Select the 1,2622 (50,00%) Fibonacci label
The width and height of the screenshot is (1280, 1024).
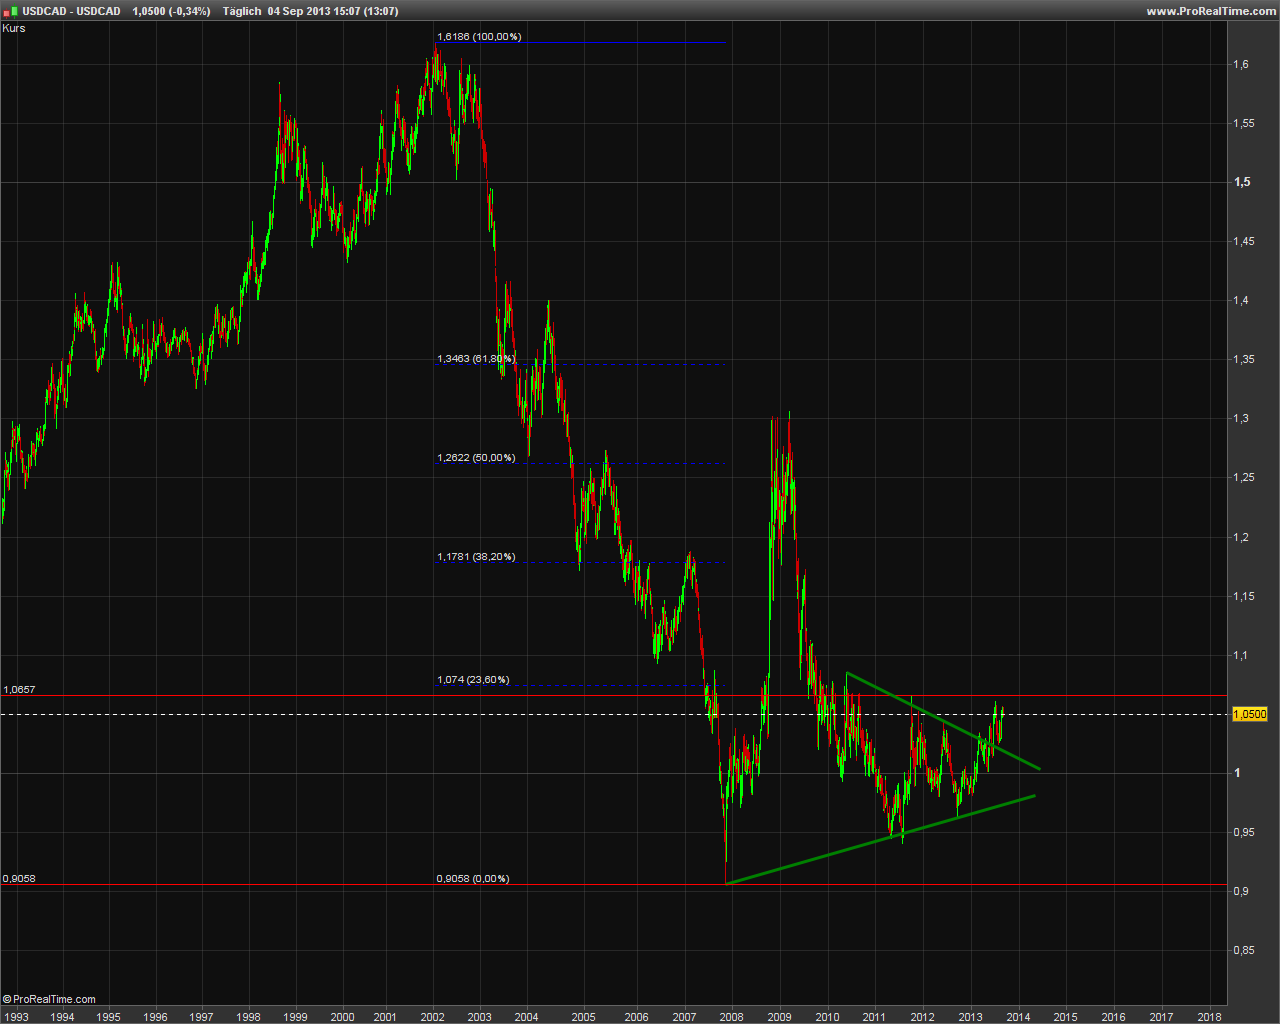[476, 457]
